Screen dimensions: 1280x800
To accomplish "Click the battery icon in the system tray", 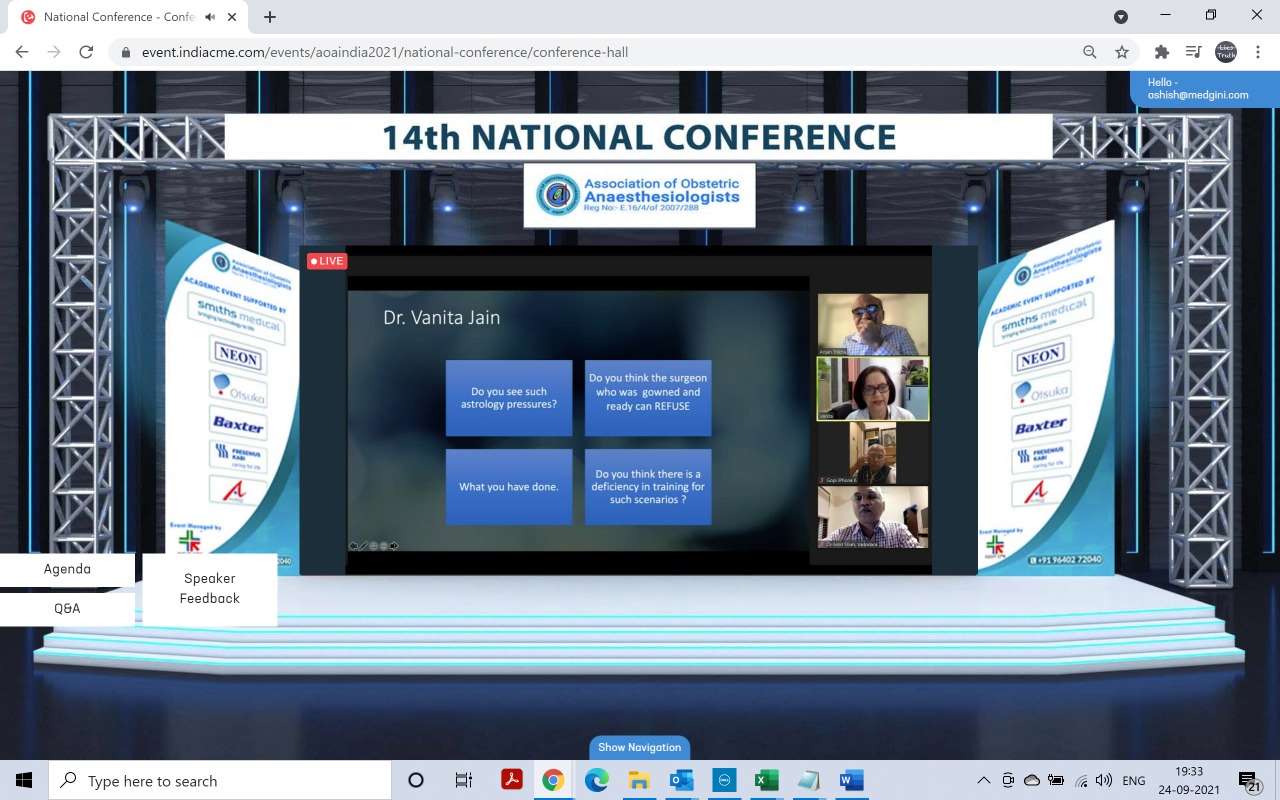I will pos(1056,780).
